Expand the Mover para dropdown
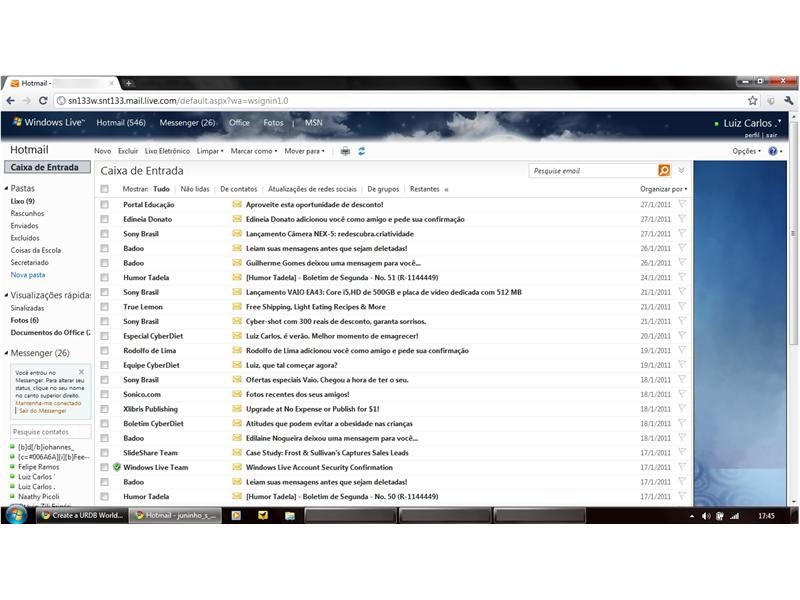The image size is (800, 600). (x=305, y=151)
